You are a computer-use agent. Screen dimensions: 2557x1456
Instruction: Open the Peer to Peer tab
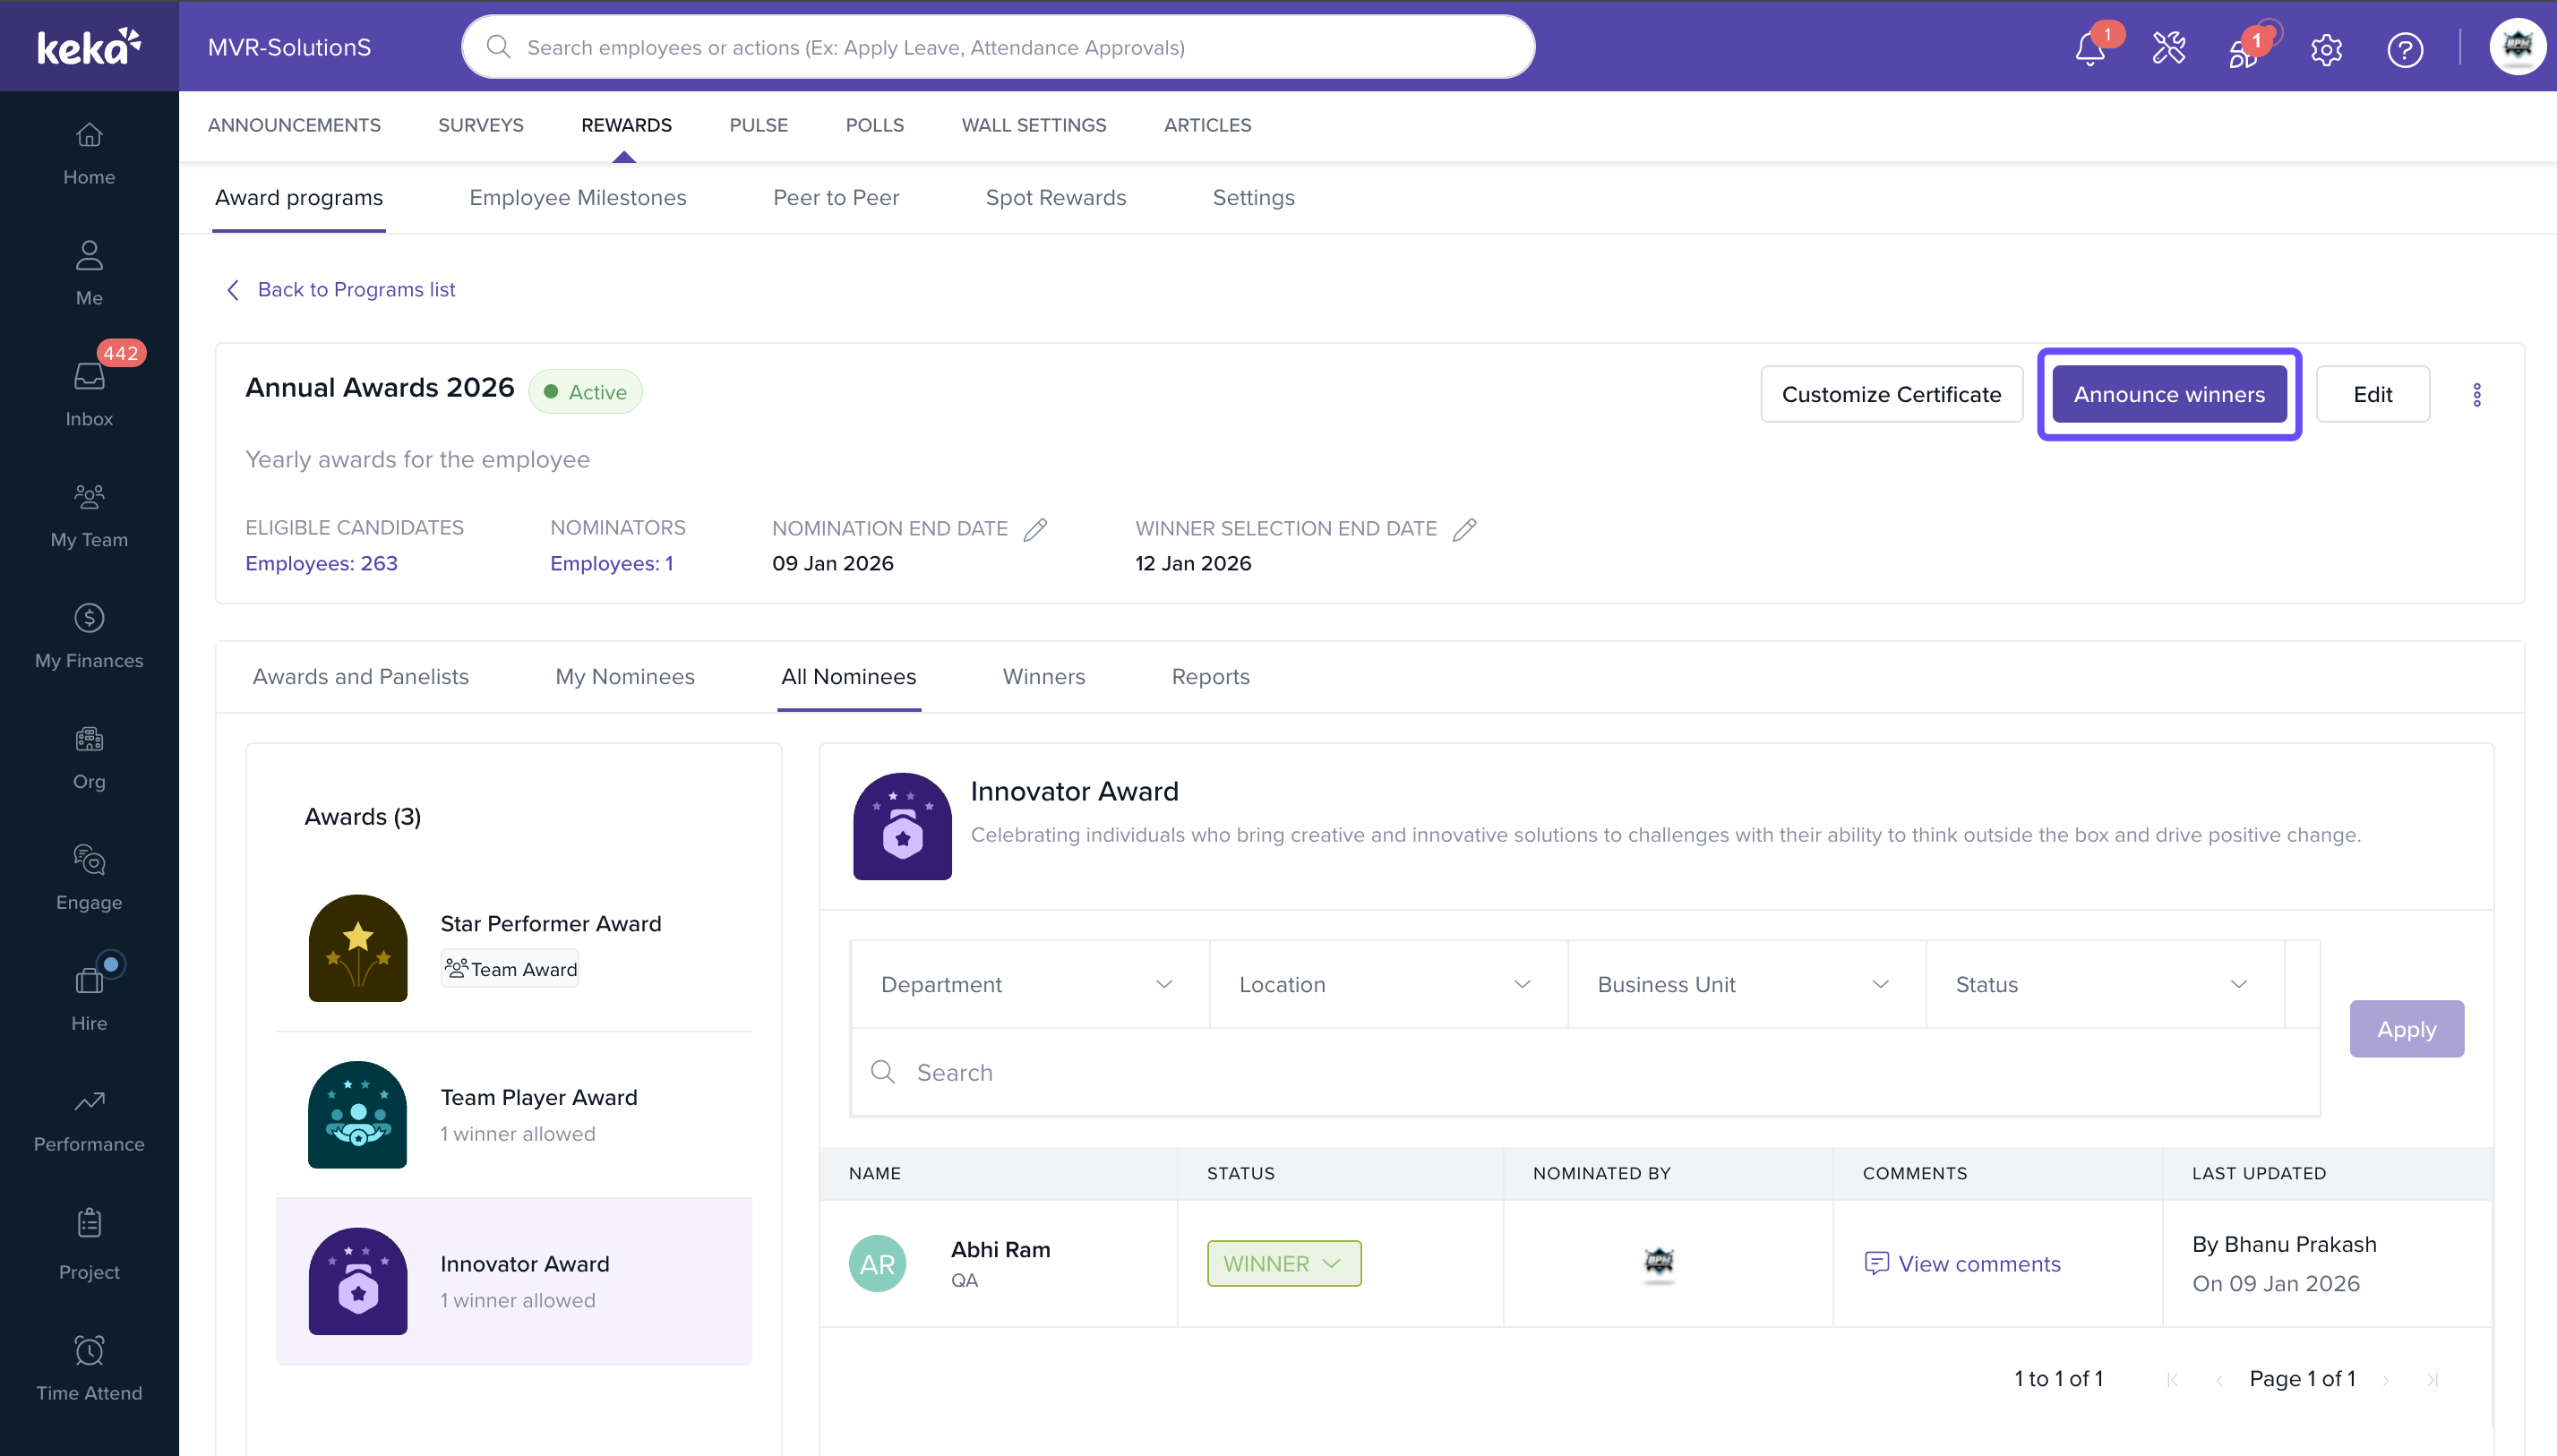[835, 197]
